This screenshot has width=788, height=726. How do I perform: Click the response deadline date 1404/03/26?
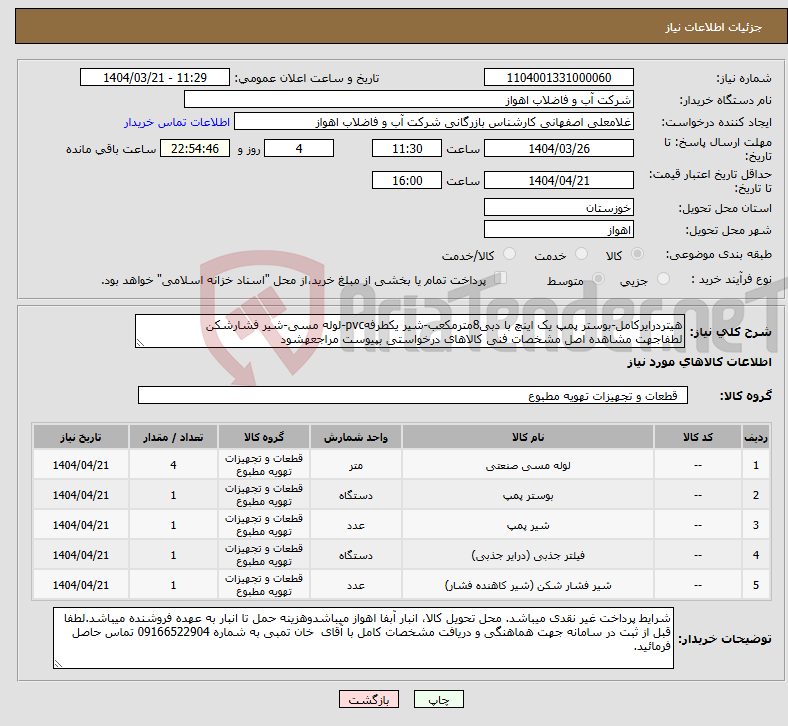pos(558,149)
